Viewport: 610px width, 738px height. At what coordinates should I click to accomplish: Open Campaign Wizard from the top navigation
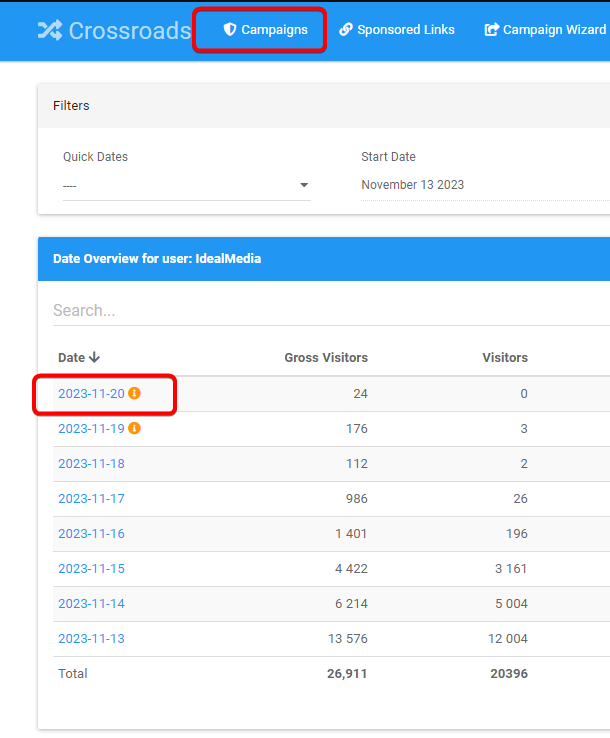(546, 30)
